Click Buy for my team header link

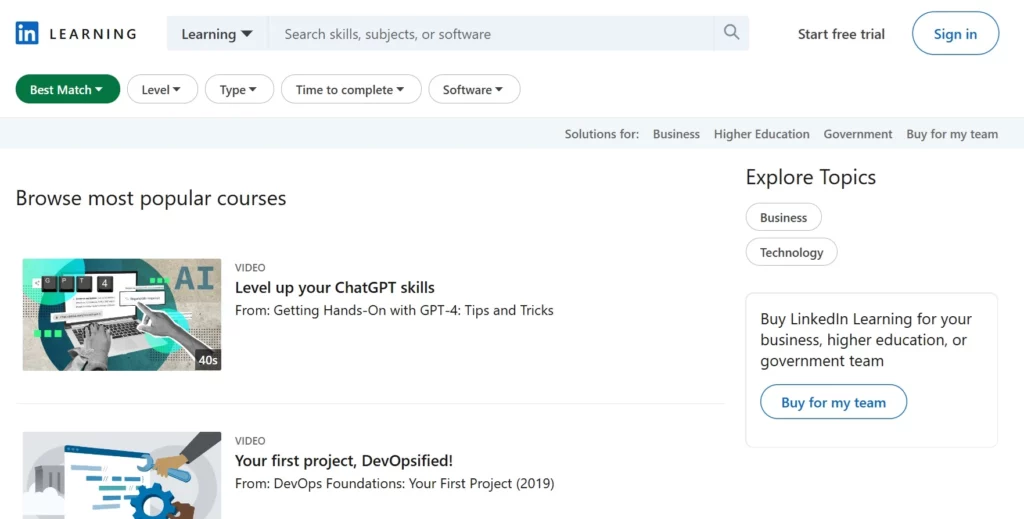(x=952, y=134)
